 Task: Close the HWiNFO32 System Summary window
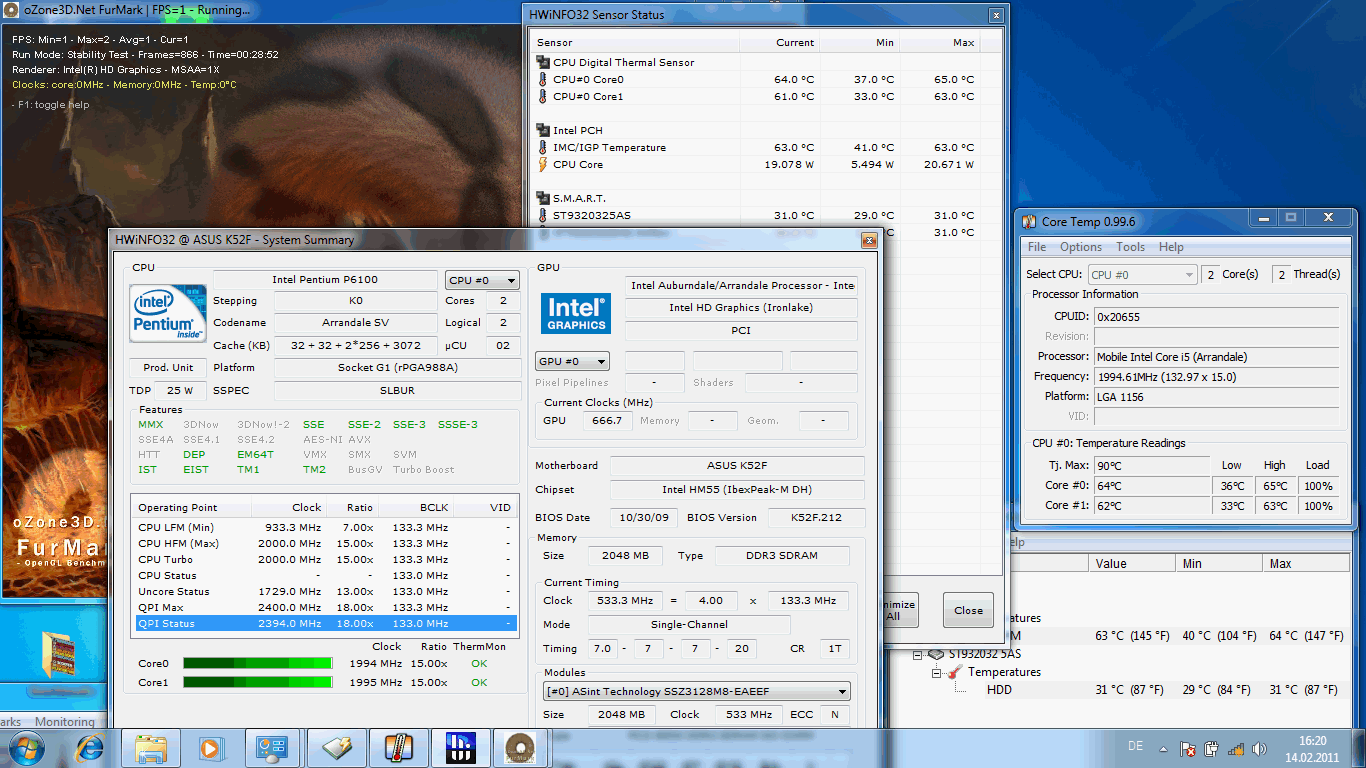[x=869, y=240]
